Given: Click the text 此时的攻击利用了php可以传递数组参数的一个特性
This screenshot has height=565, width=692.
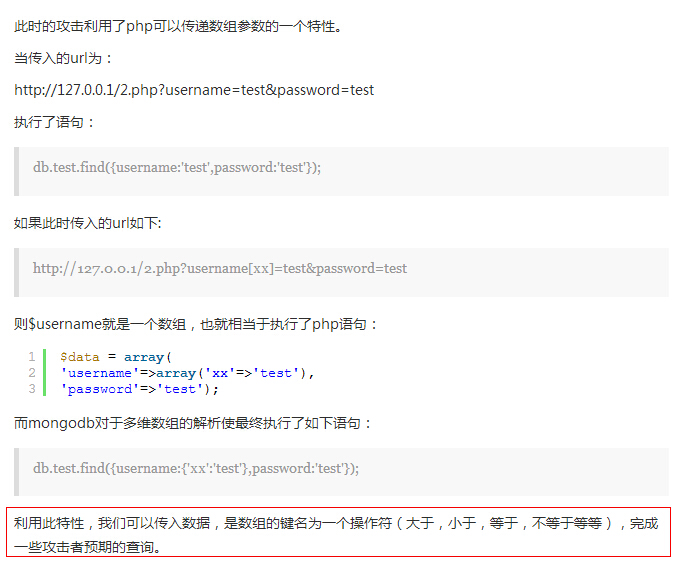Looking at the screenshot, I should point(178,26).
